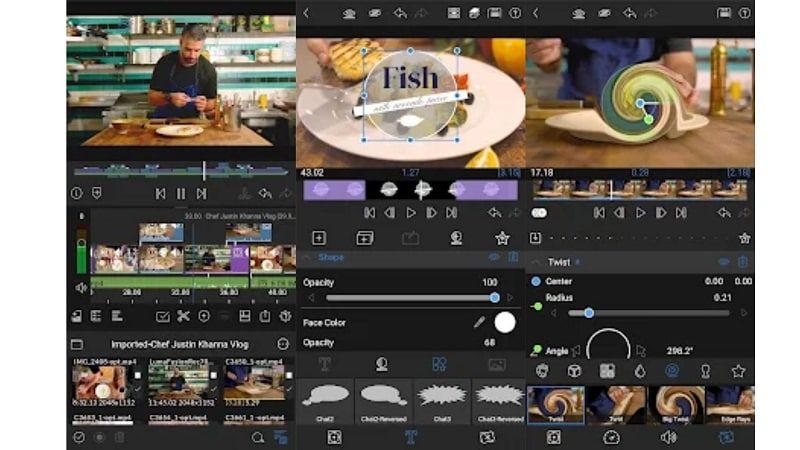The image size is (800, 450).
Task: Mute timeline audio via speaker icon
Action: pyautogui.click(x=81, y=288)
